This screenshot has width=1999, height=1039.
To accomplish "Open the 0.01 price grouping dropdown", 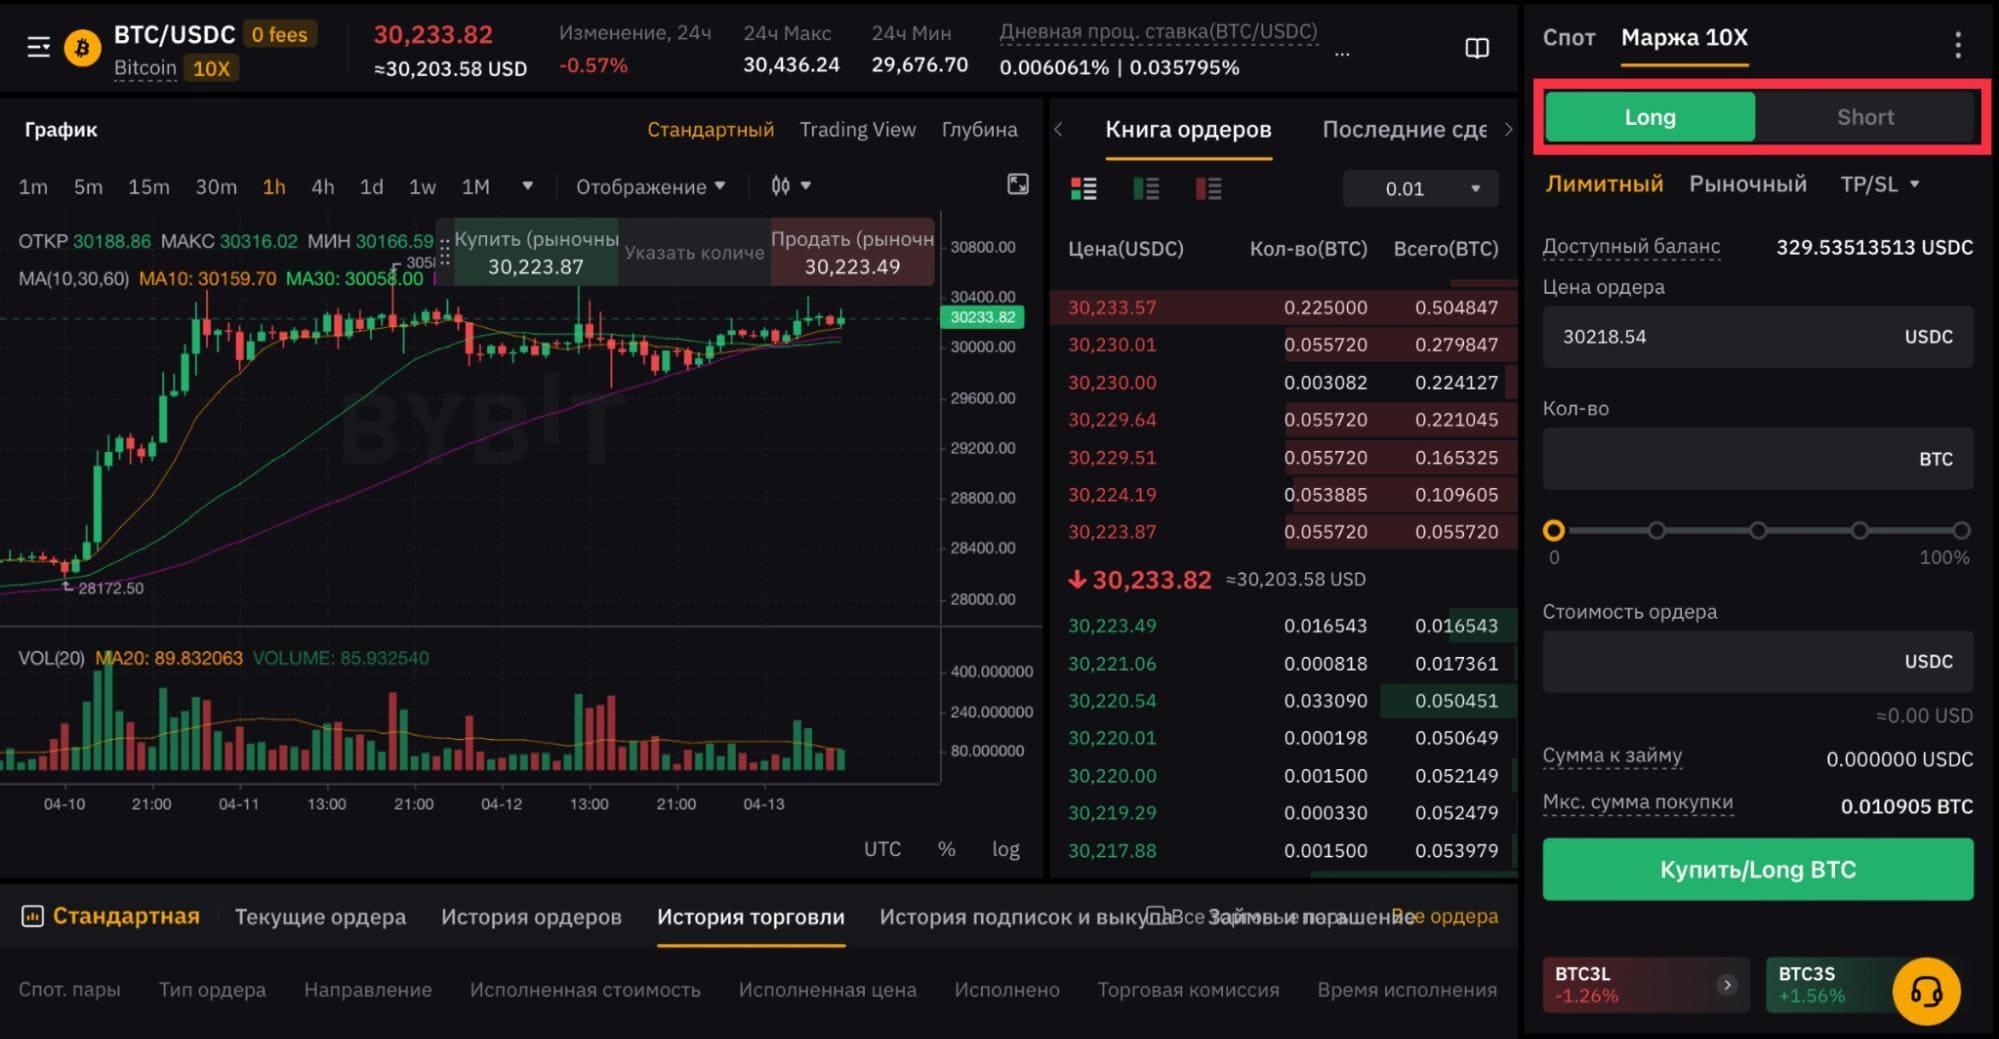I will (1420, 188).
